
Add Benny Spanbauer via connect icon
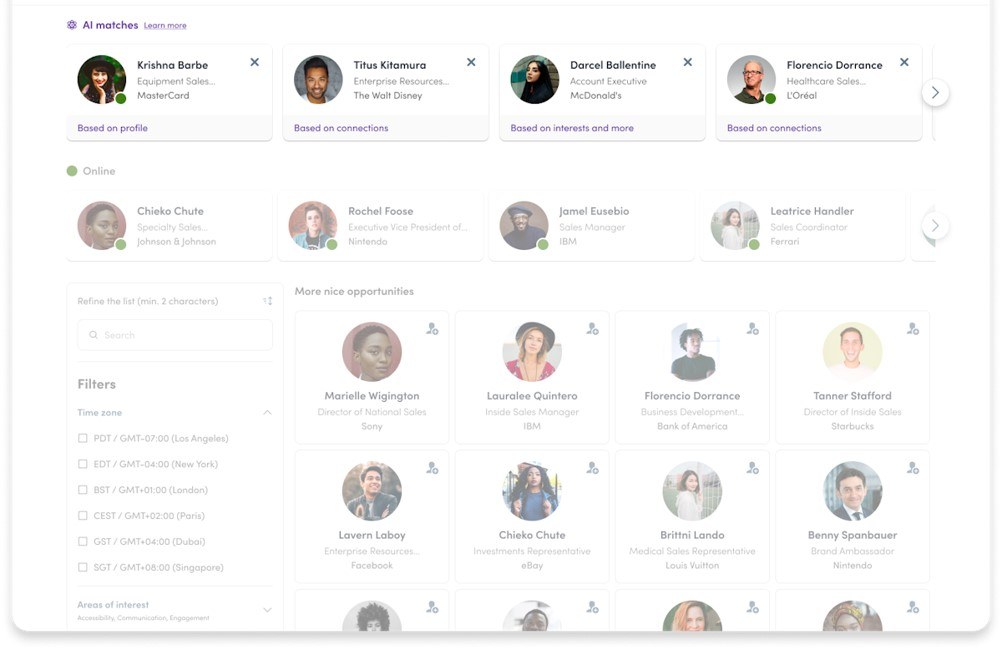[912, 467]
